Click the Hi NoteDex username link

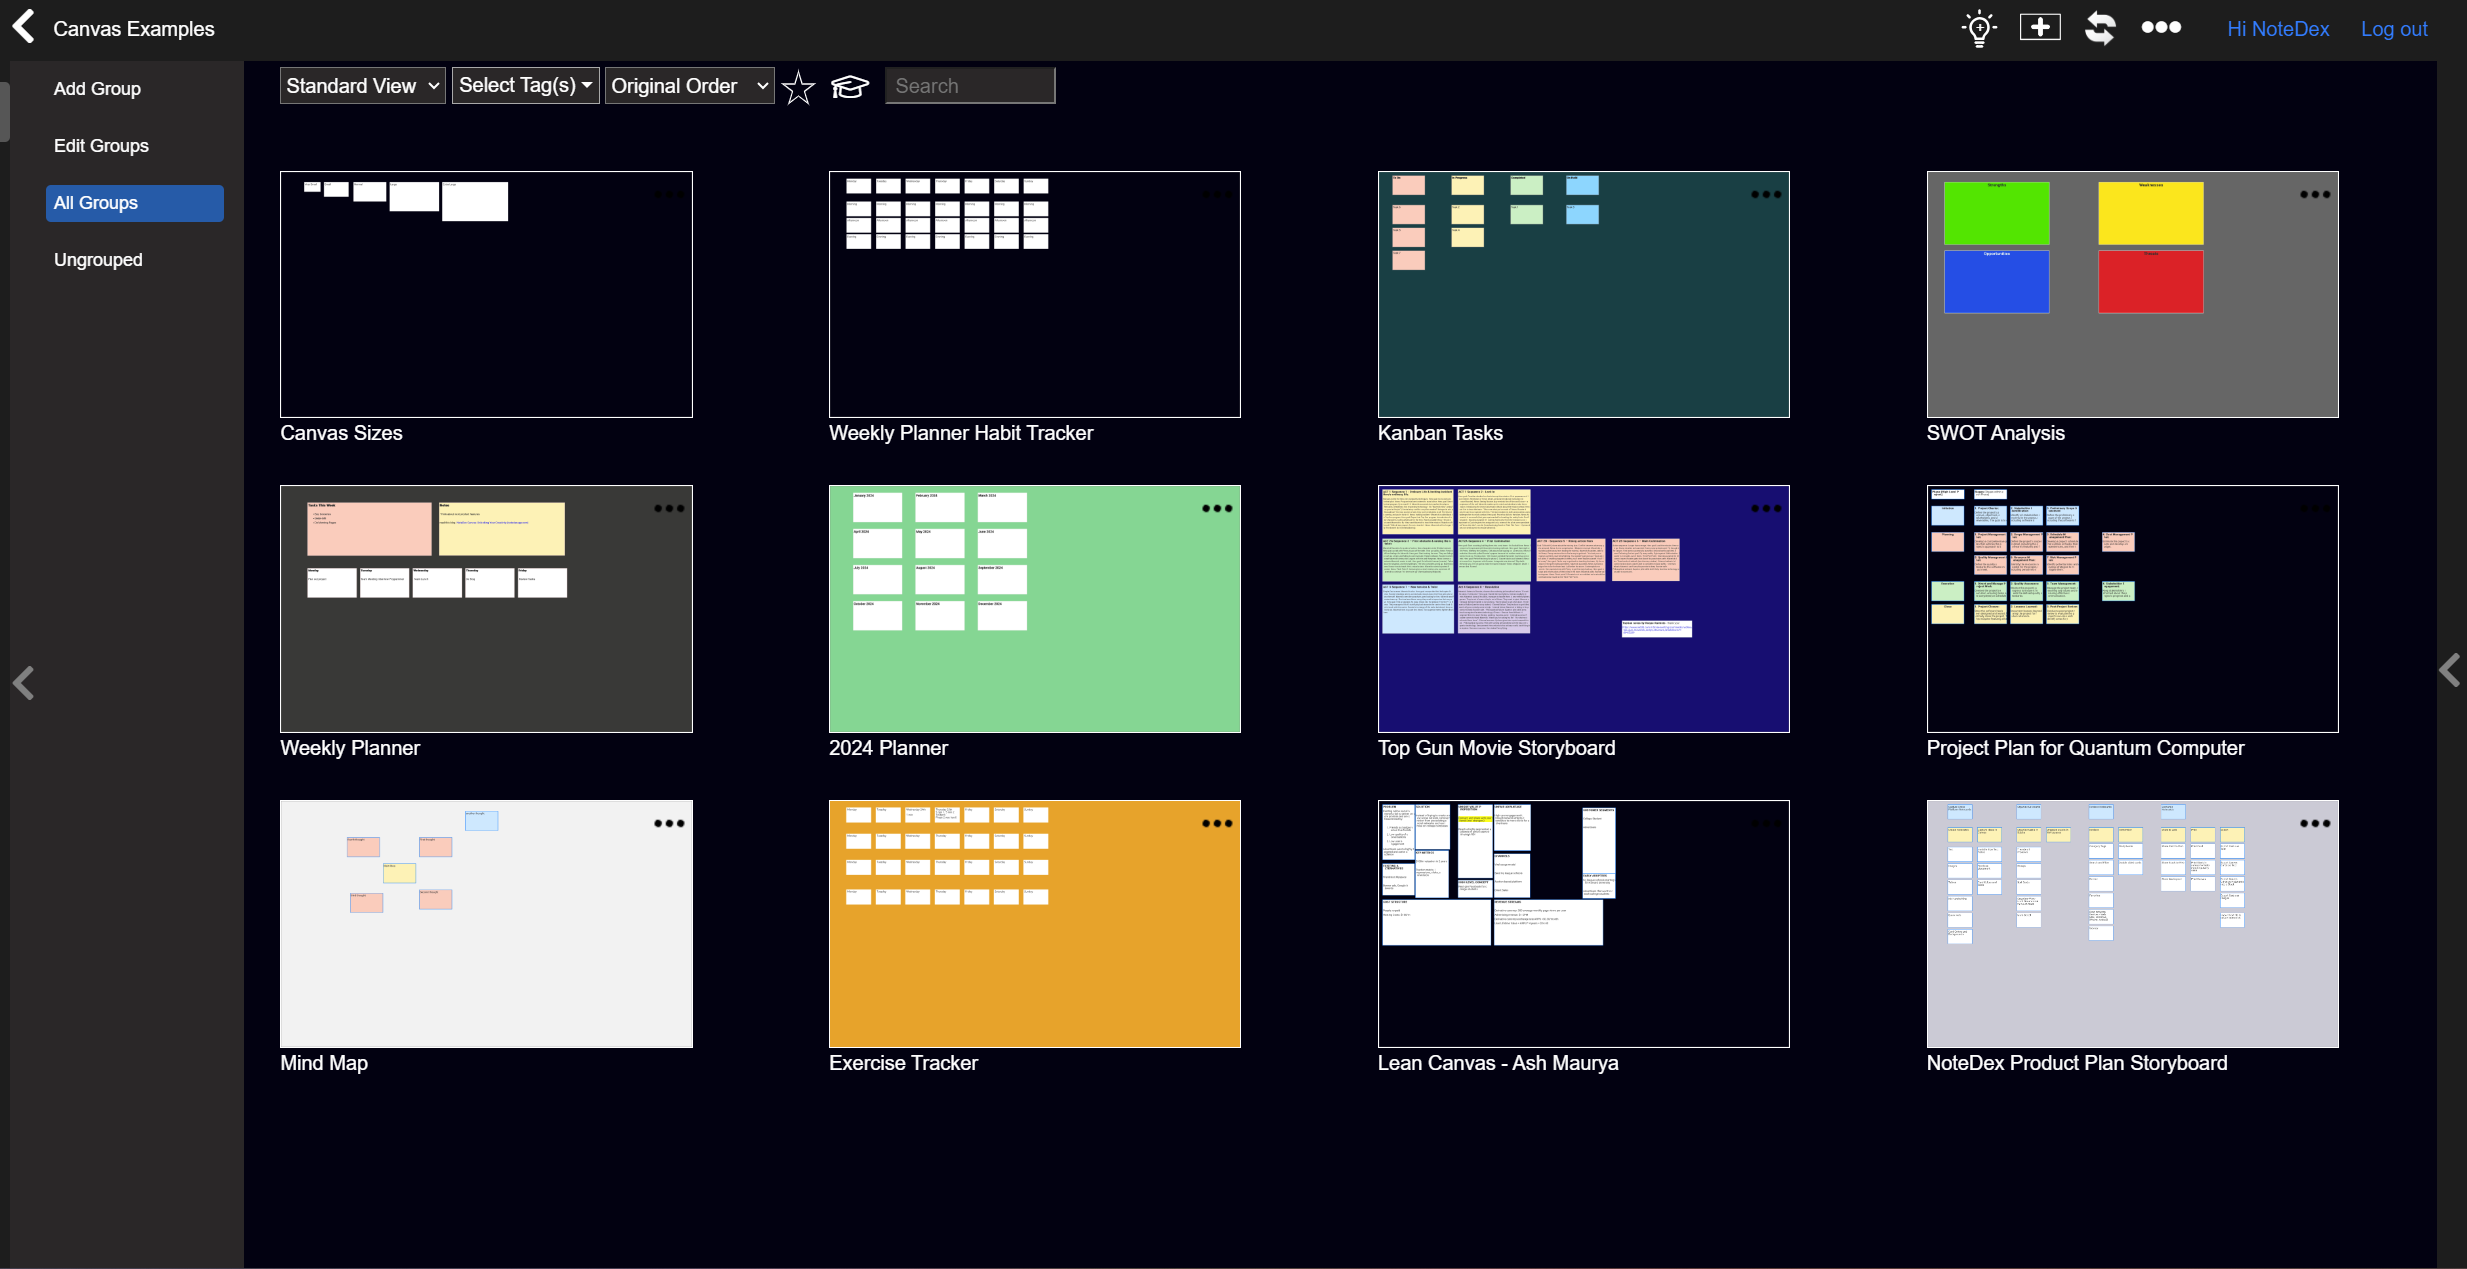tap(2278, 29)
